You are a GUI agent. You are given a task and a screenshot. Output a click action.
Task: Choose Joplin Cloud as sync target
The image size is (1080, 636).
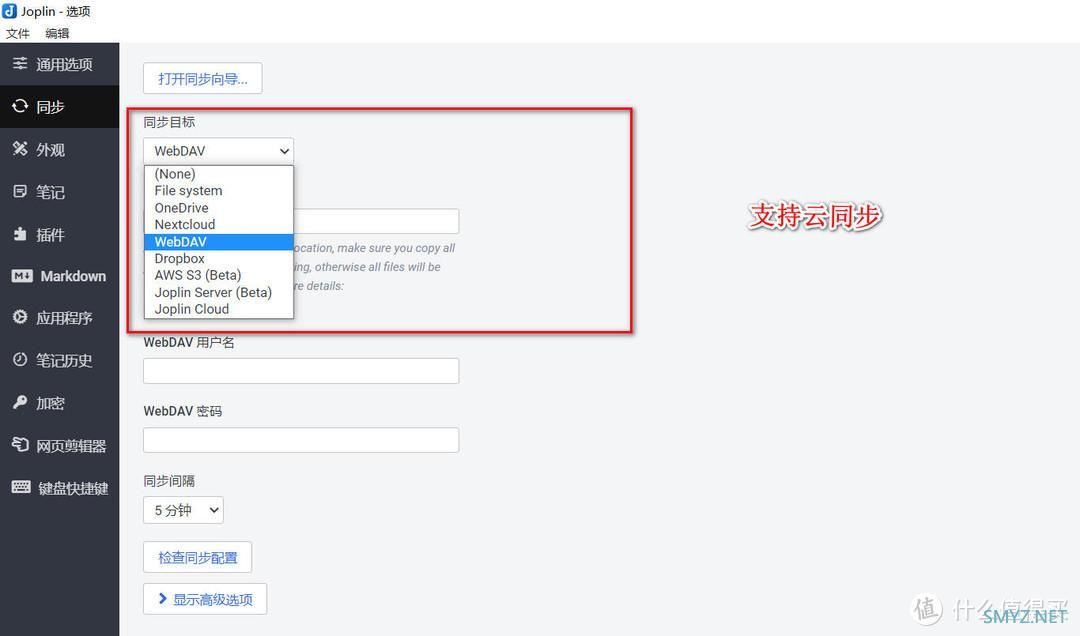point(219,309)
